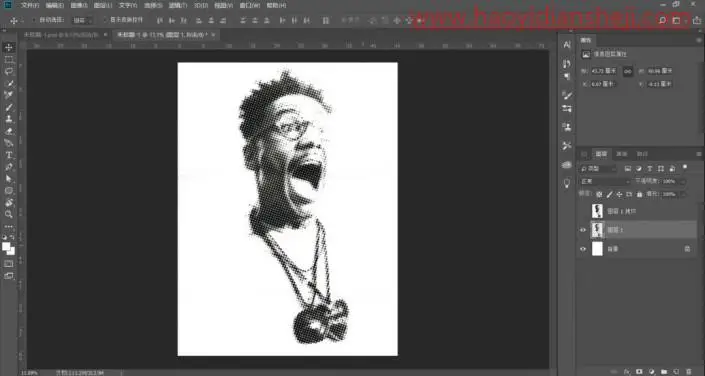This screenshot has width=705, height=376.
Task: Switch to the Channels tab beside Layers
Action: [621, 154]
